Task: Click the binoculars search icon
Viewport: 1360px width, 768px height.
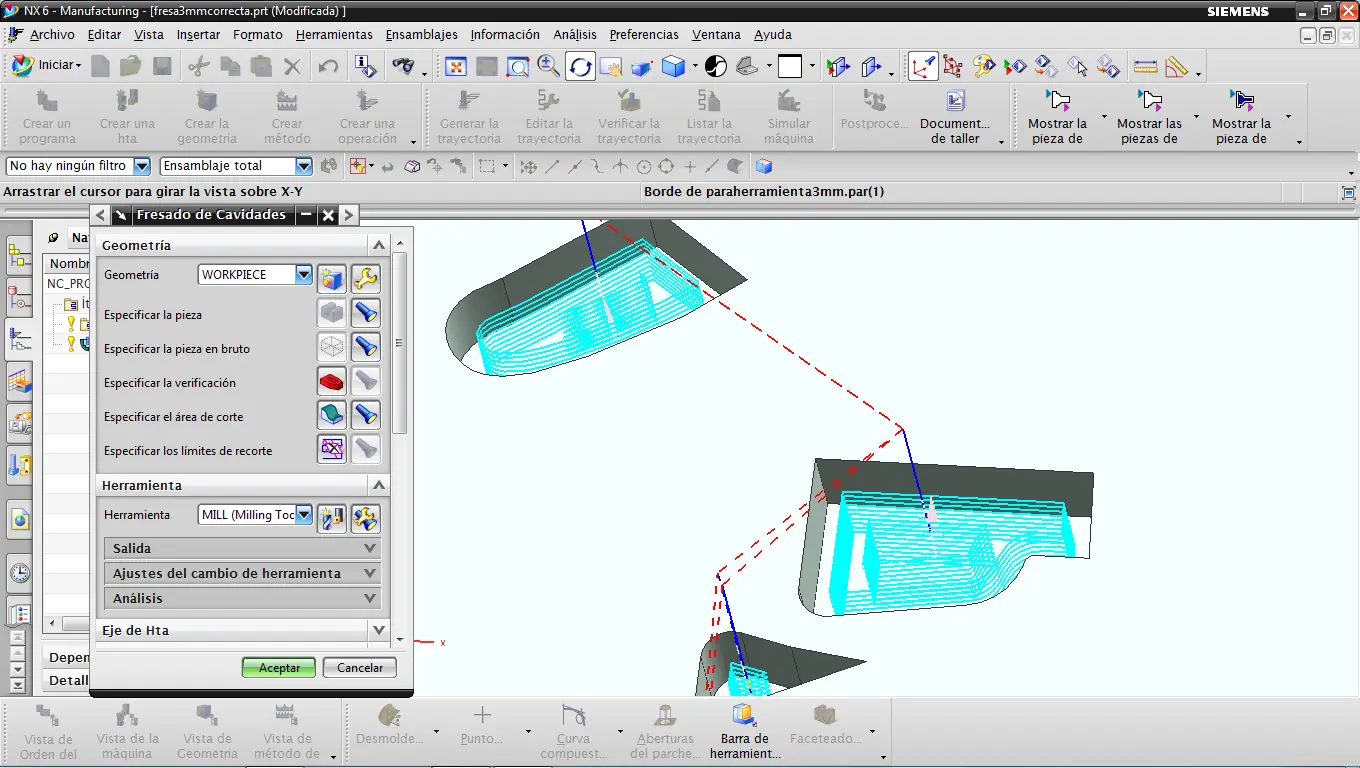Action: (x=403, y=67)
